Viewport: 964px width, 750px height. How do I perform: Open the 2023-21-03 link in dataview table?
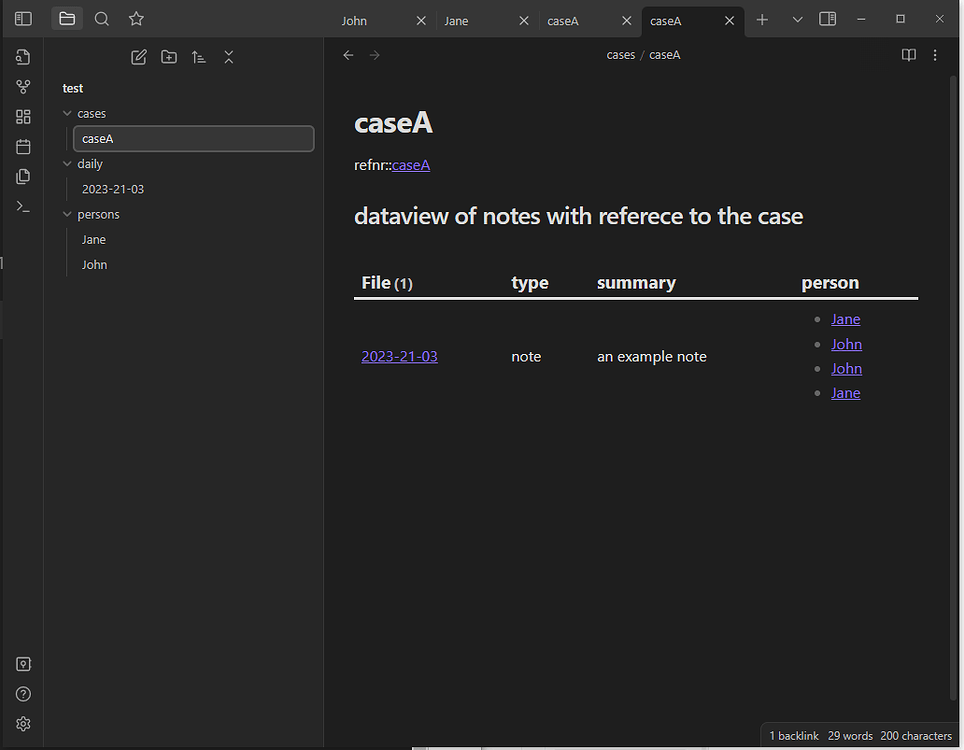pyautogui.click(x=399, y=356)
